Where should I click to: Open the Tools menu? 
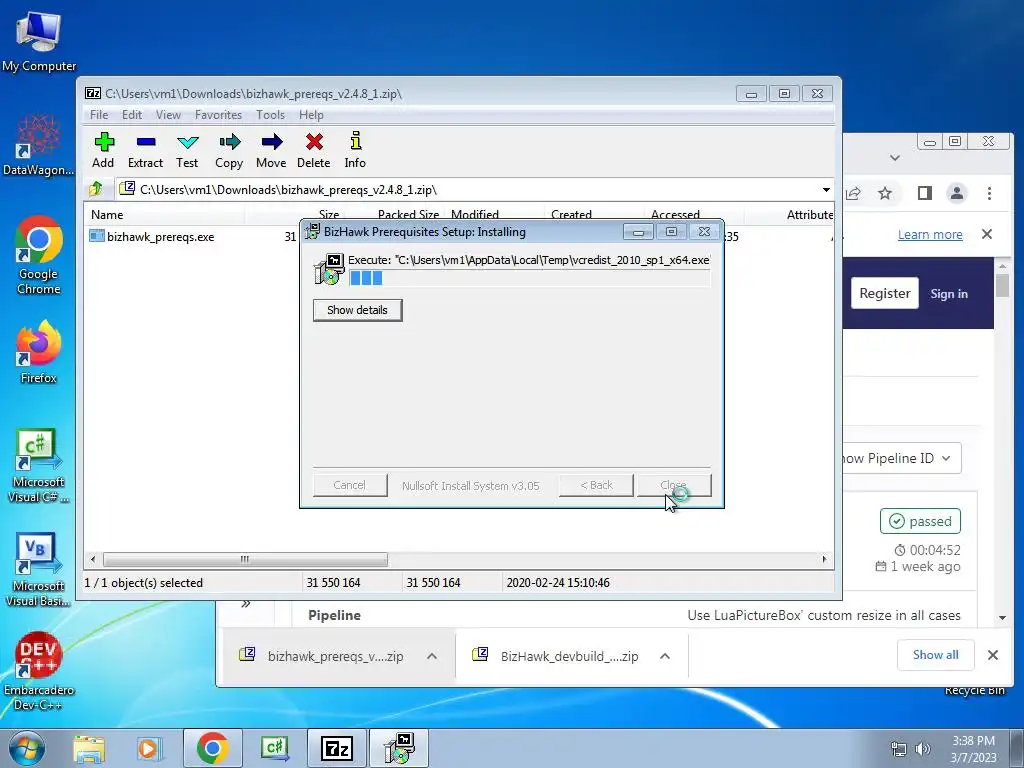point(270,115)
